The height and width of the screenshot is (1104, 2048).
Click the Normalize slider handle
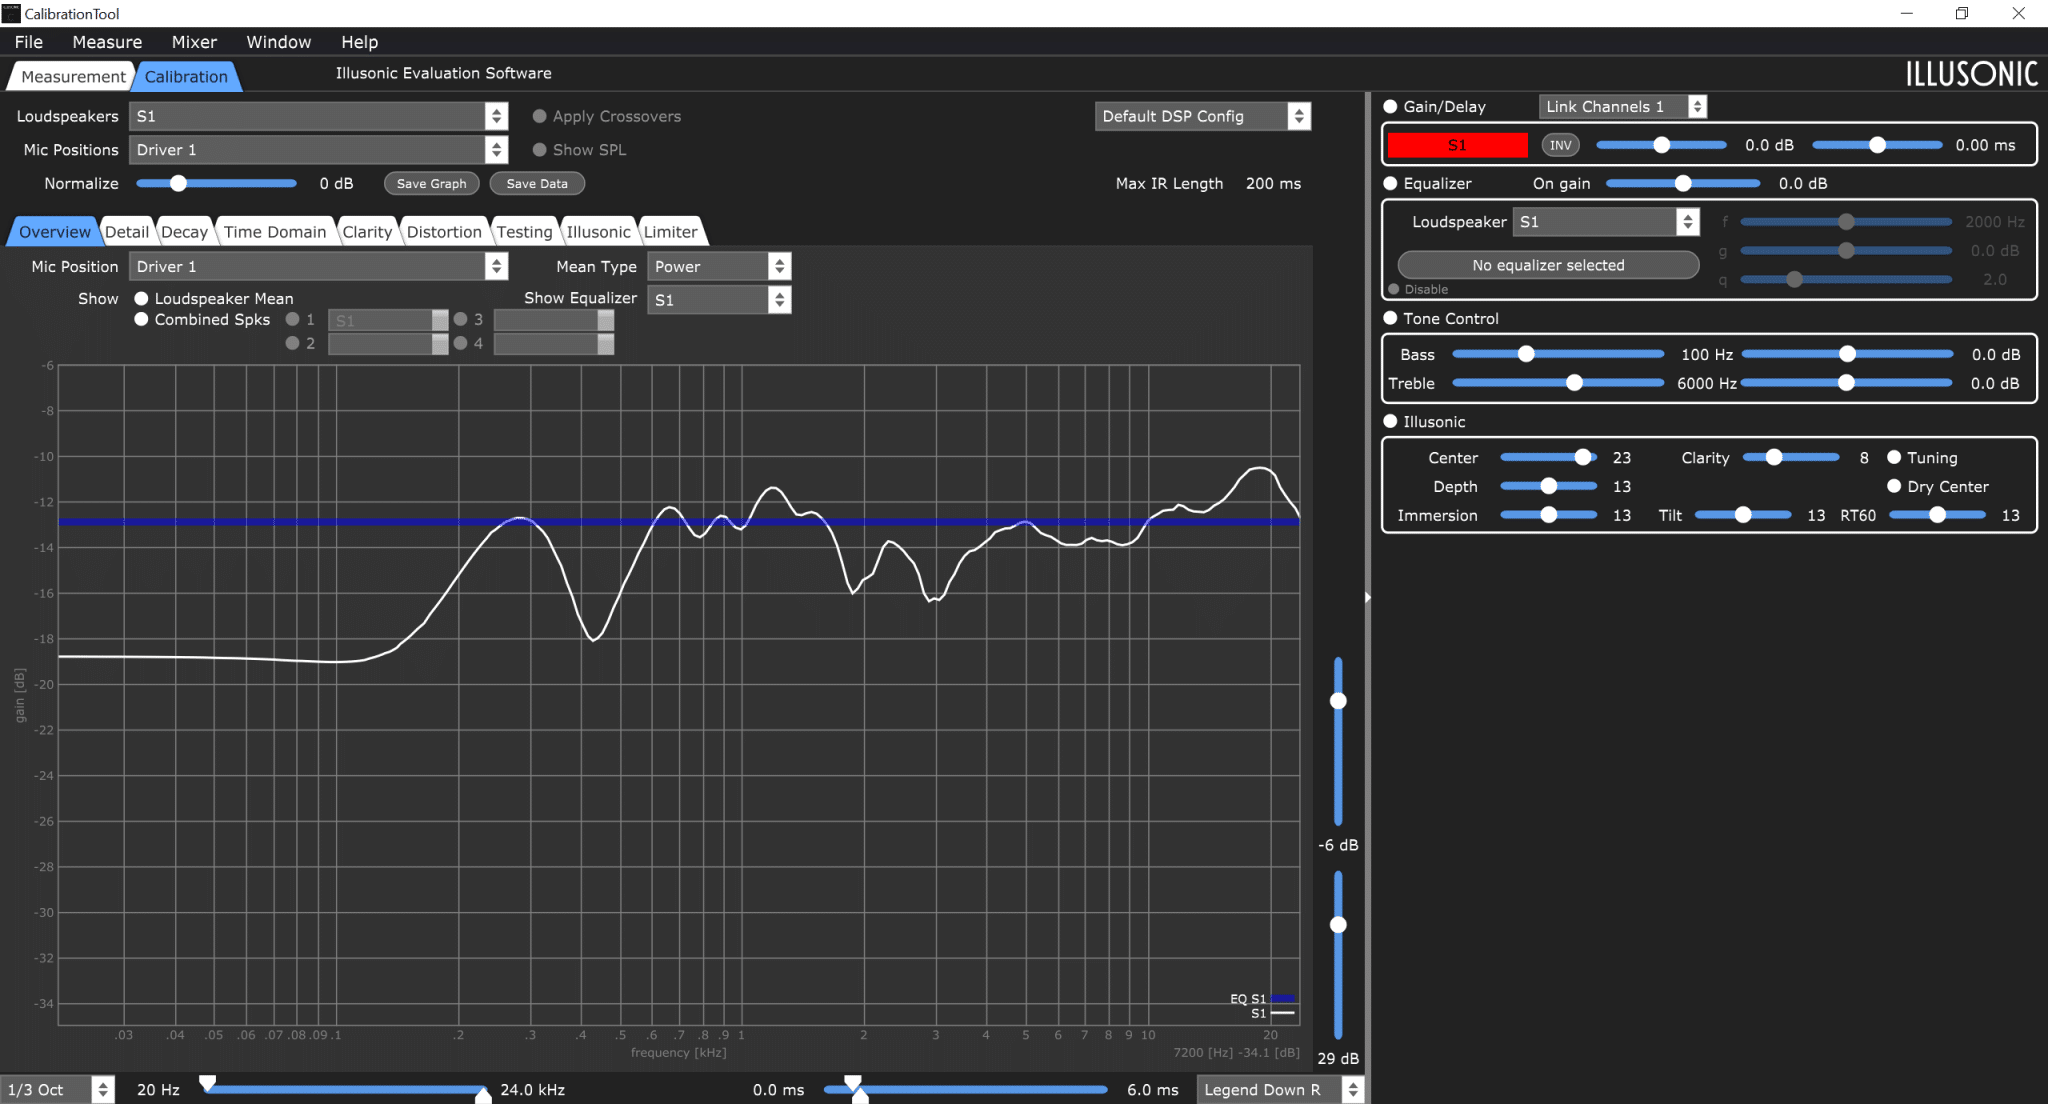point(178,183)
